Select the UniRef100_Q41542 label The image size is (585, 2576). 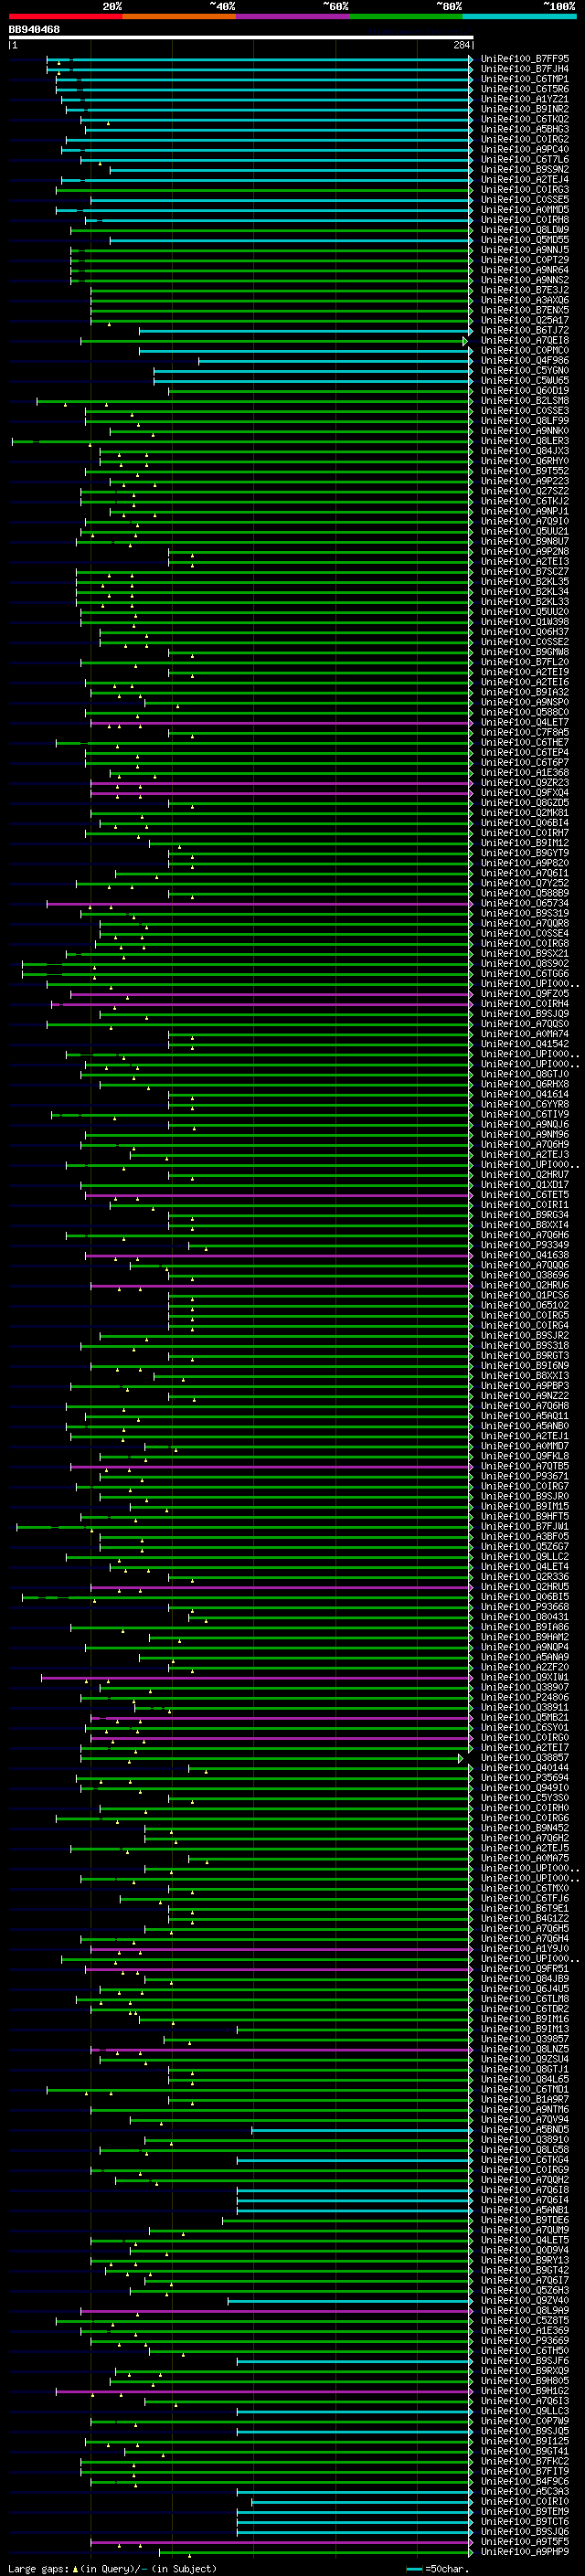point(525,1044)
